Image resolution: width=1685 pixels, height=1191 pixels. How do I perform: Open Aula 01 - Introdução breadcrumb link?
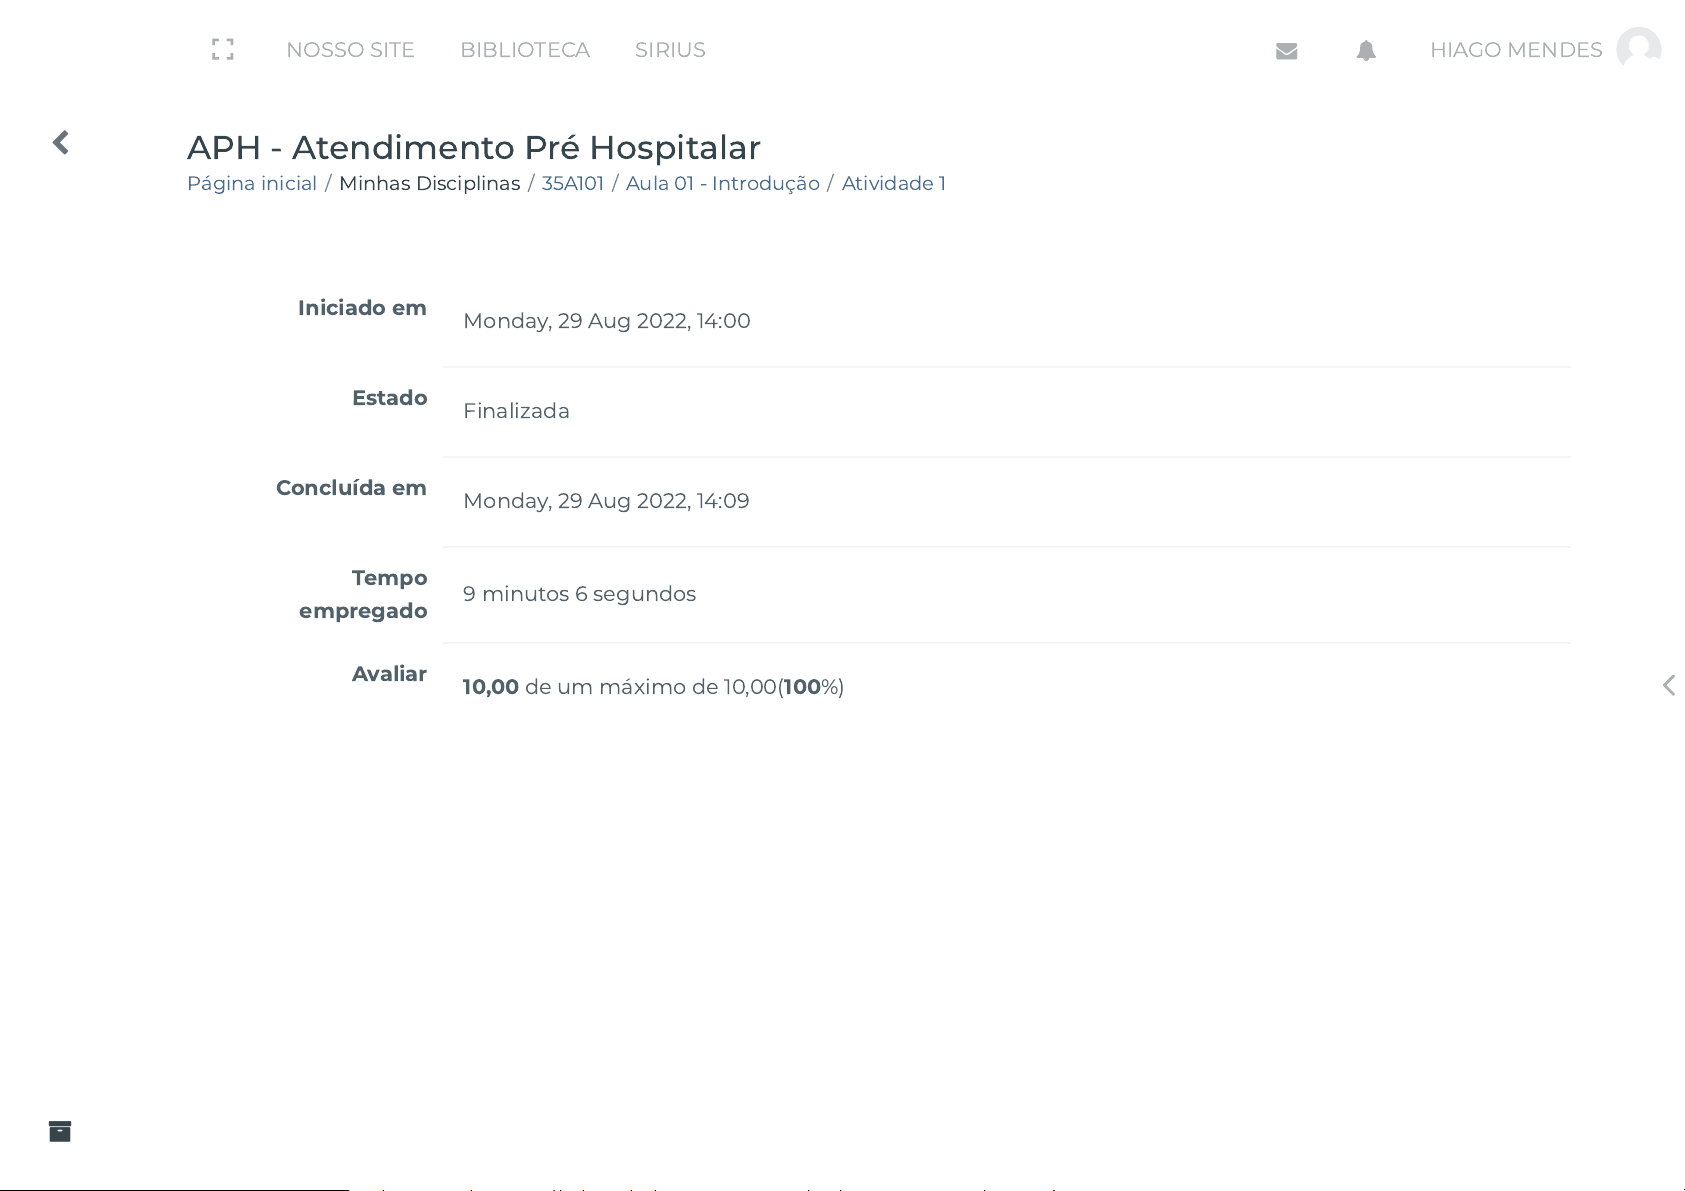pos(723,183)
